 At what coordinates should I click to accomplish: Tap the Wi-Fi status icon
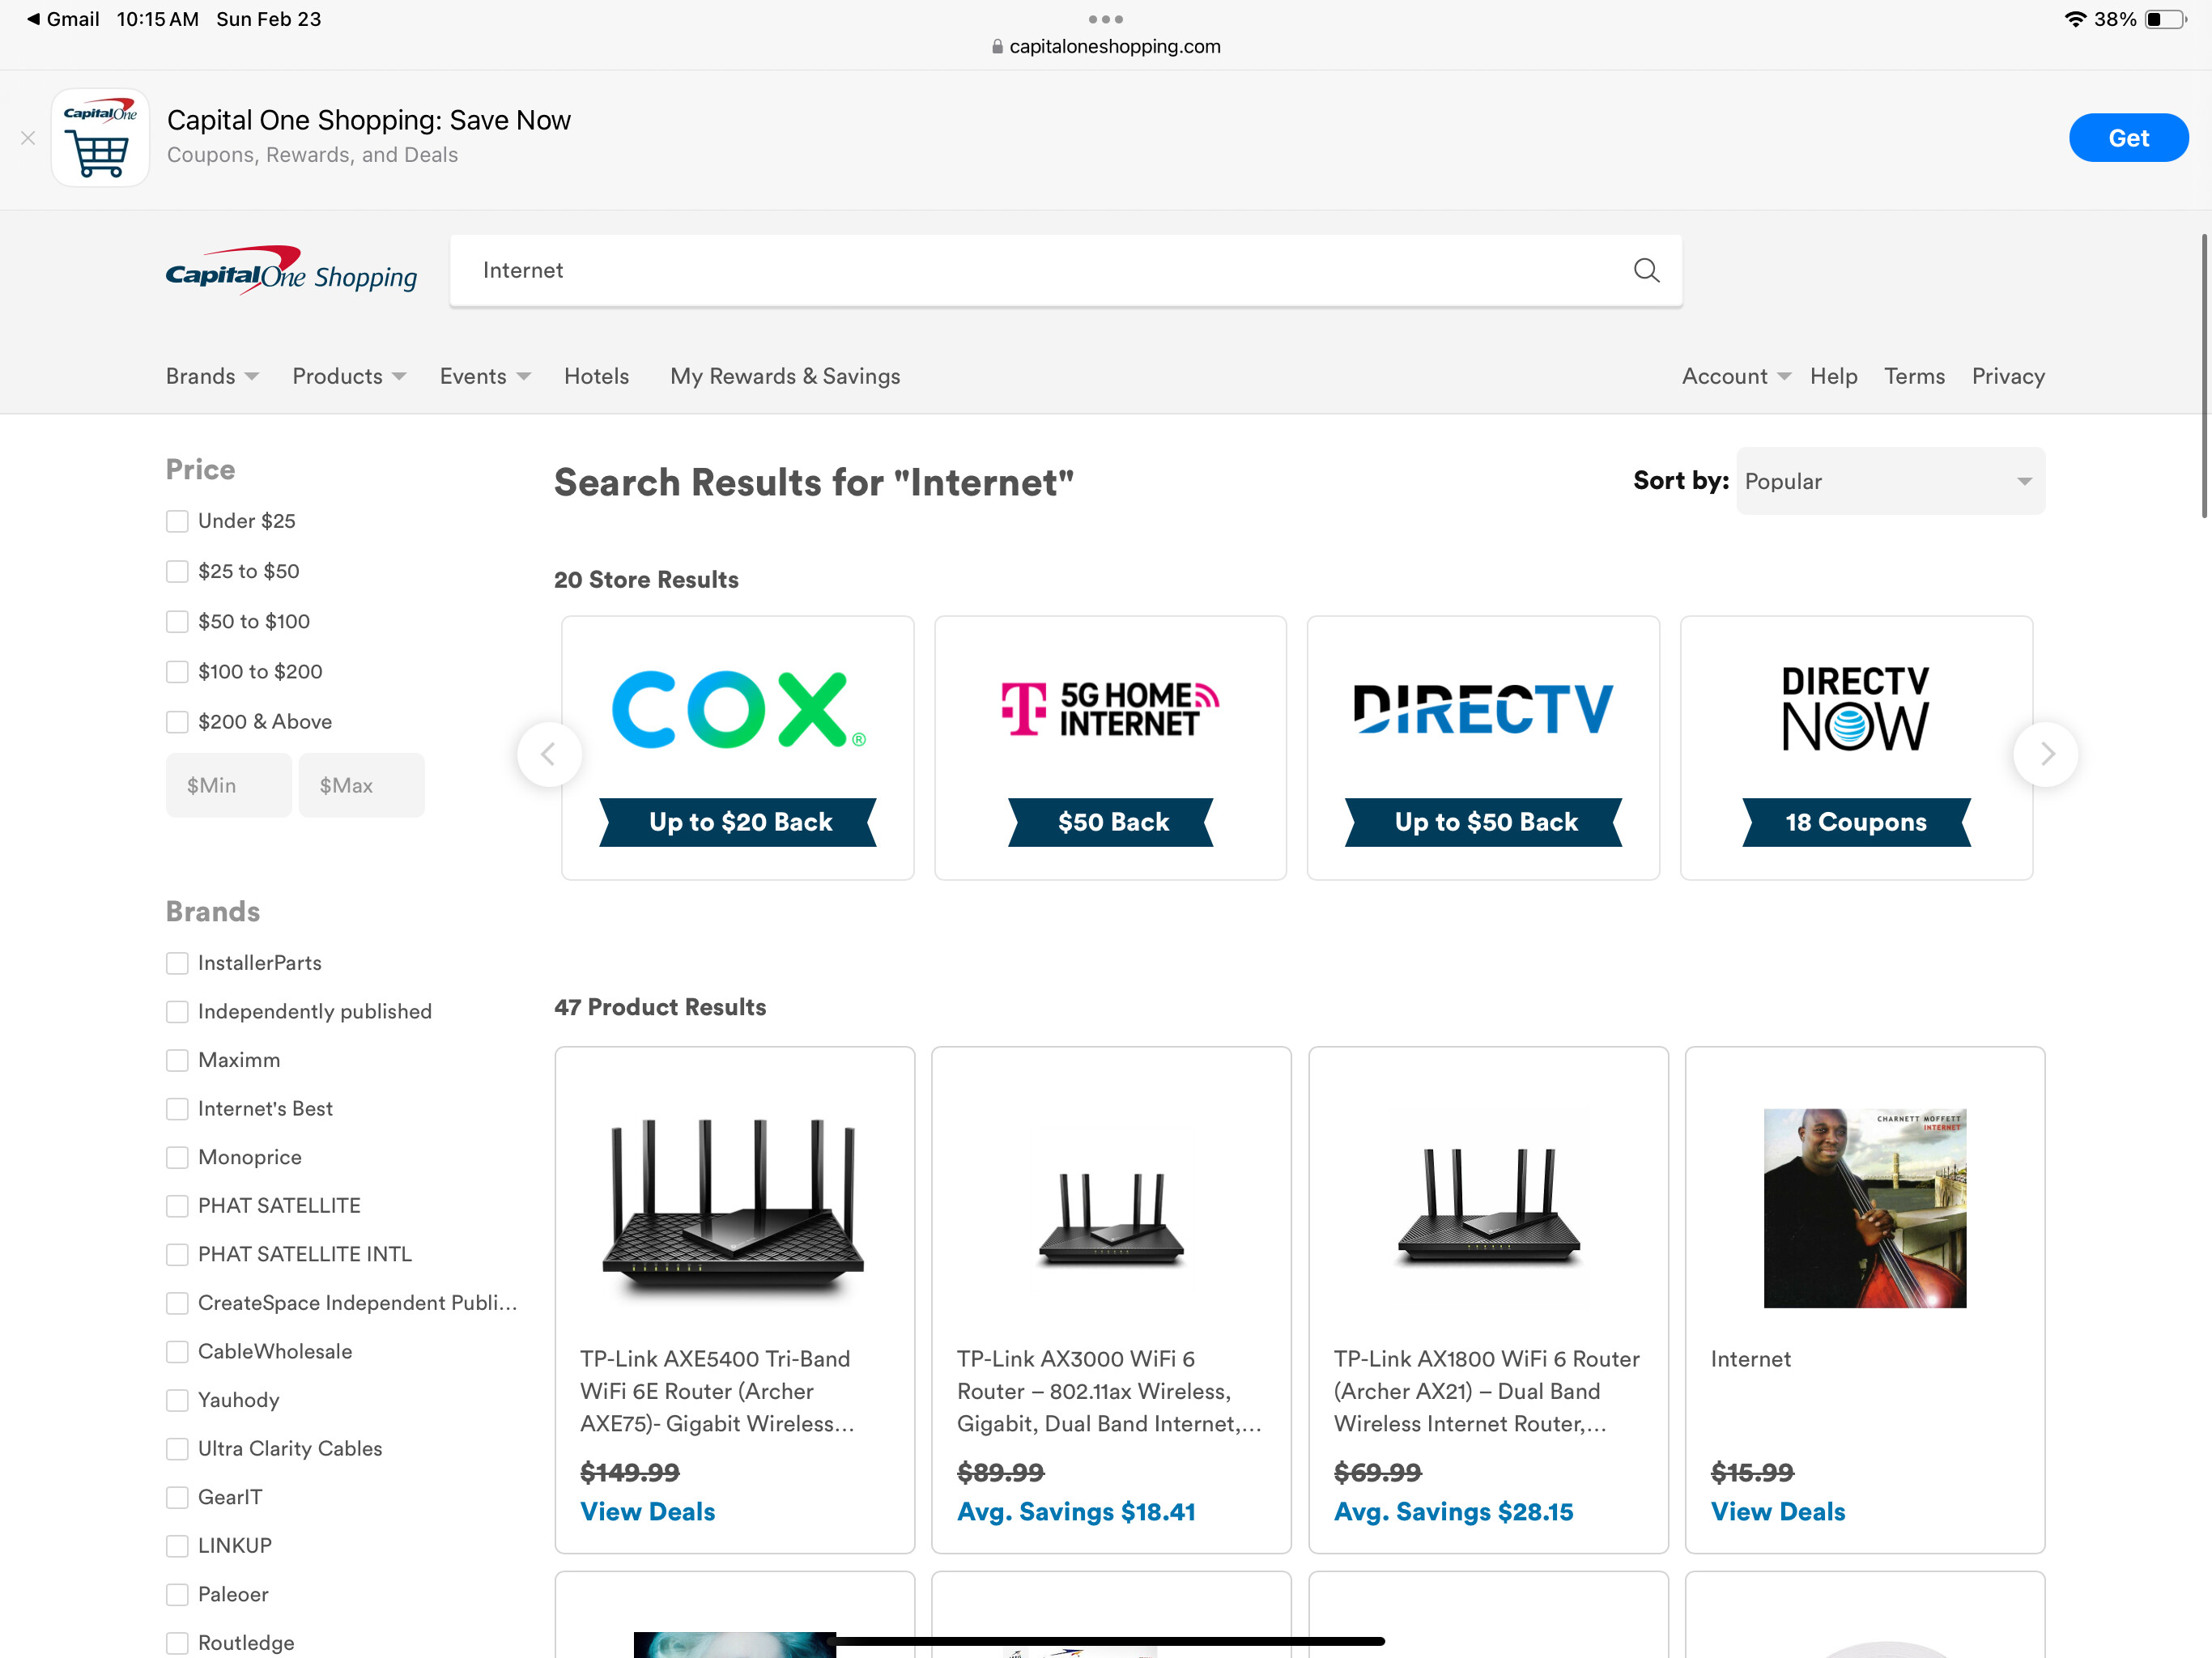pos(2075,19)
